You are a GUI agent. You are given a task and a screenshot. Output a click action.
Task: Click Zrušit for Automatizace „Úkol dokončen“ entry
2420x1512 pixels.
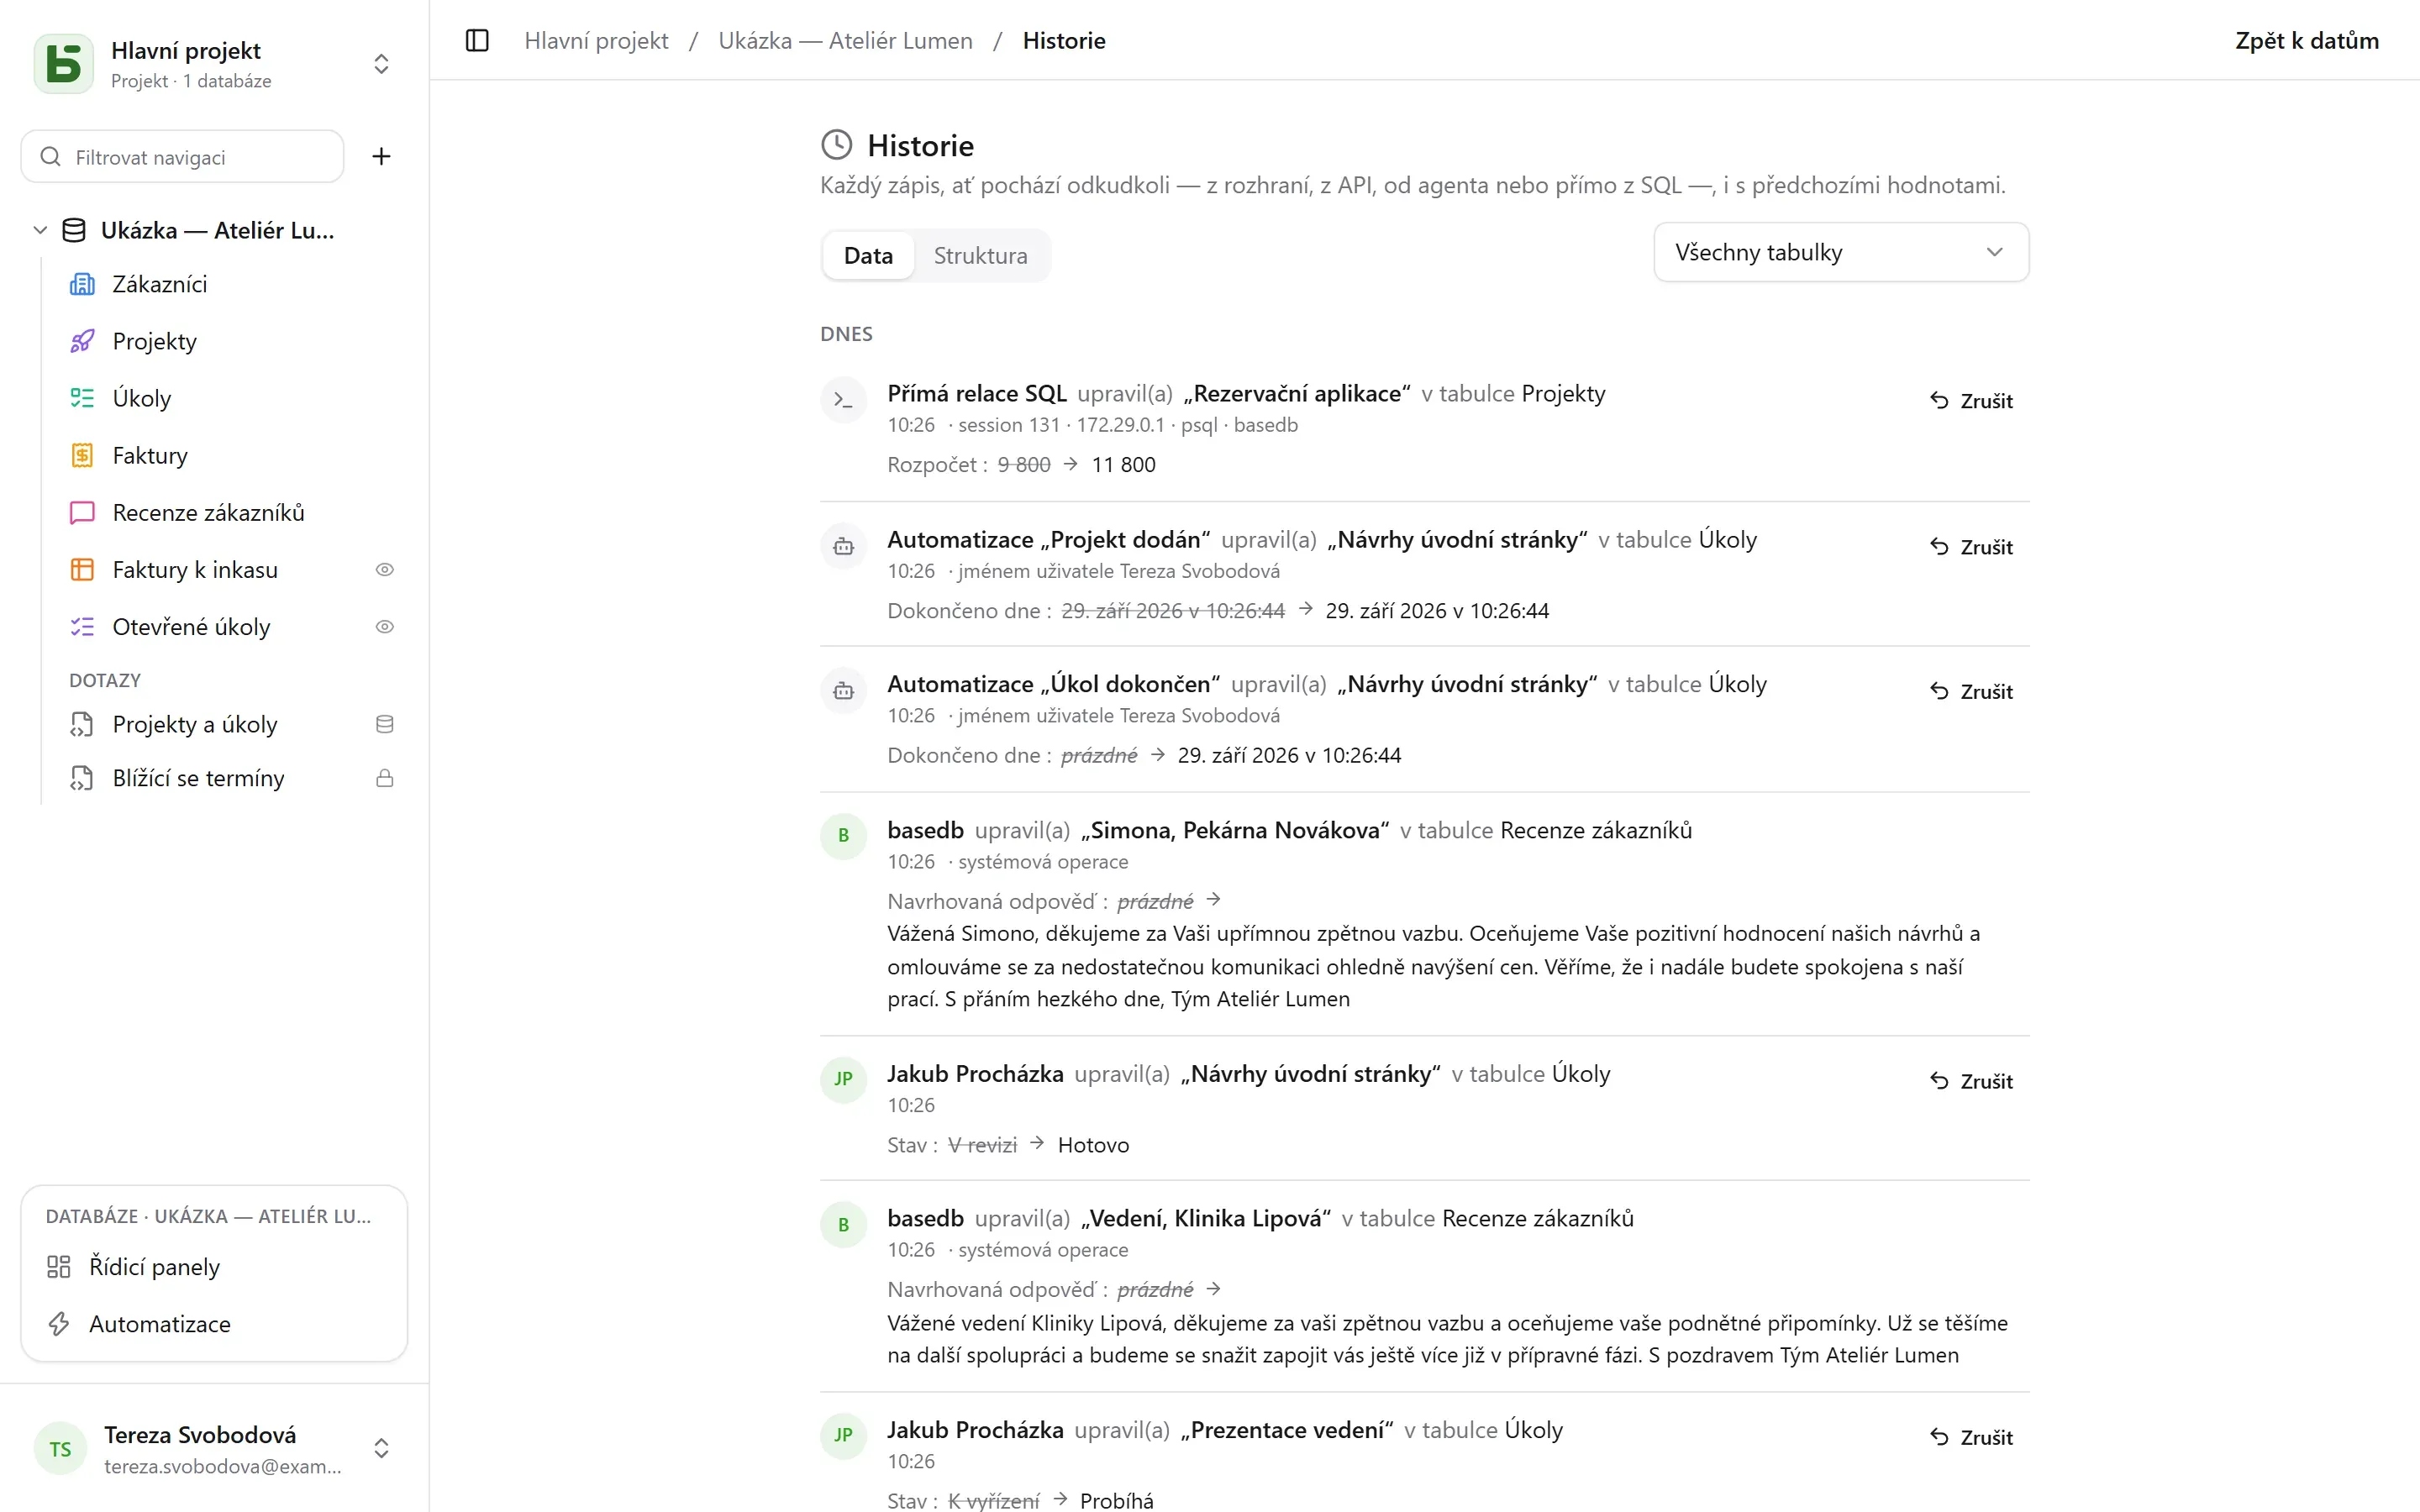pos(1972,692)
